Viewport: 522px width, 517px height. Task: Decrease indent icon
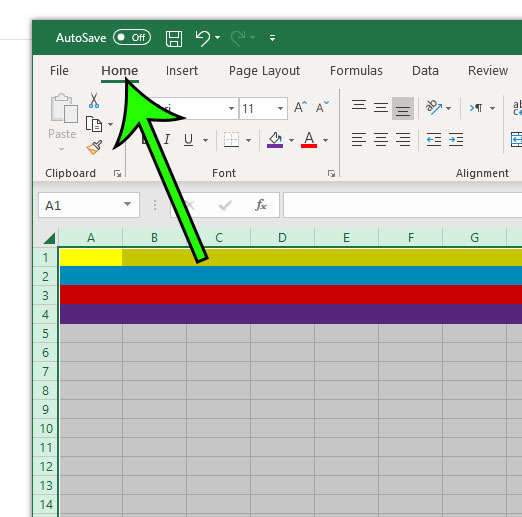pos(434,140)
